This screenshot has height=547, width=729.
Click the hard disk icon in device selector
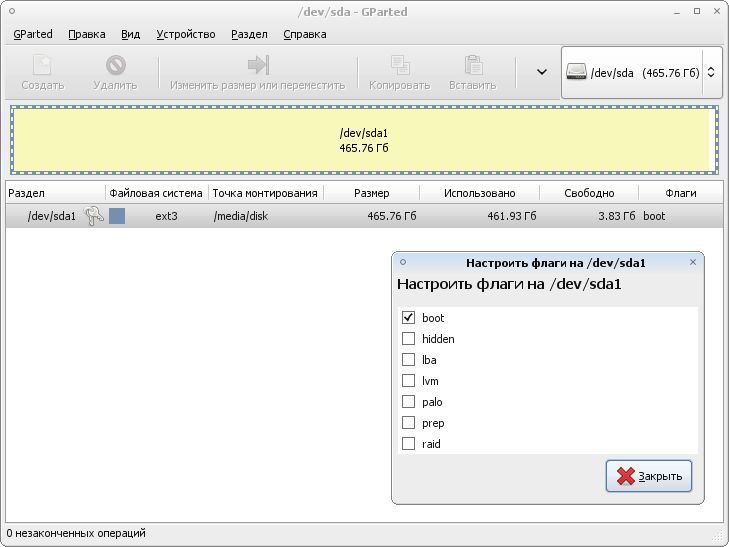pos(577,72)
